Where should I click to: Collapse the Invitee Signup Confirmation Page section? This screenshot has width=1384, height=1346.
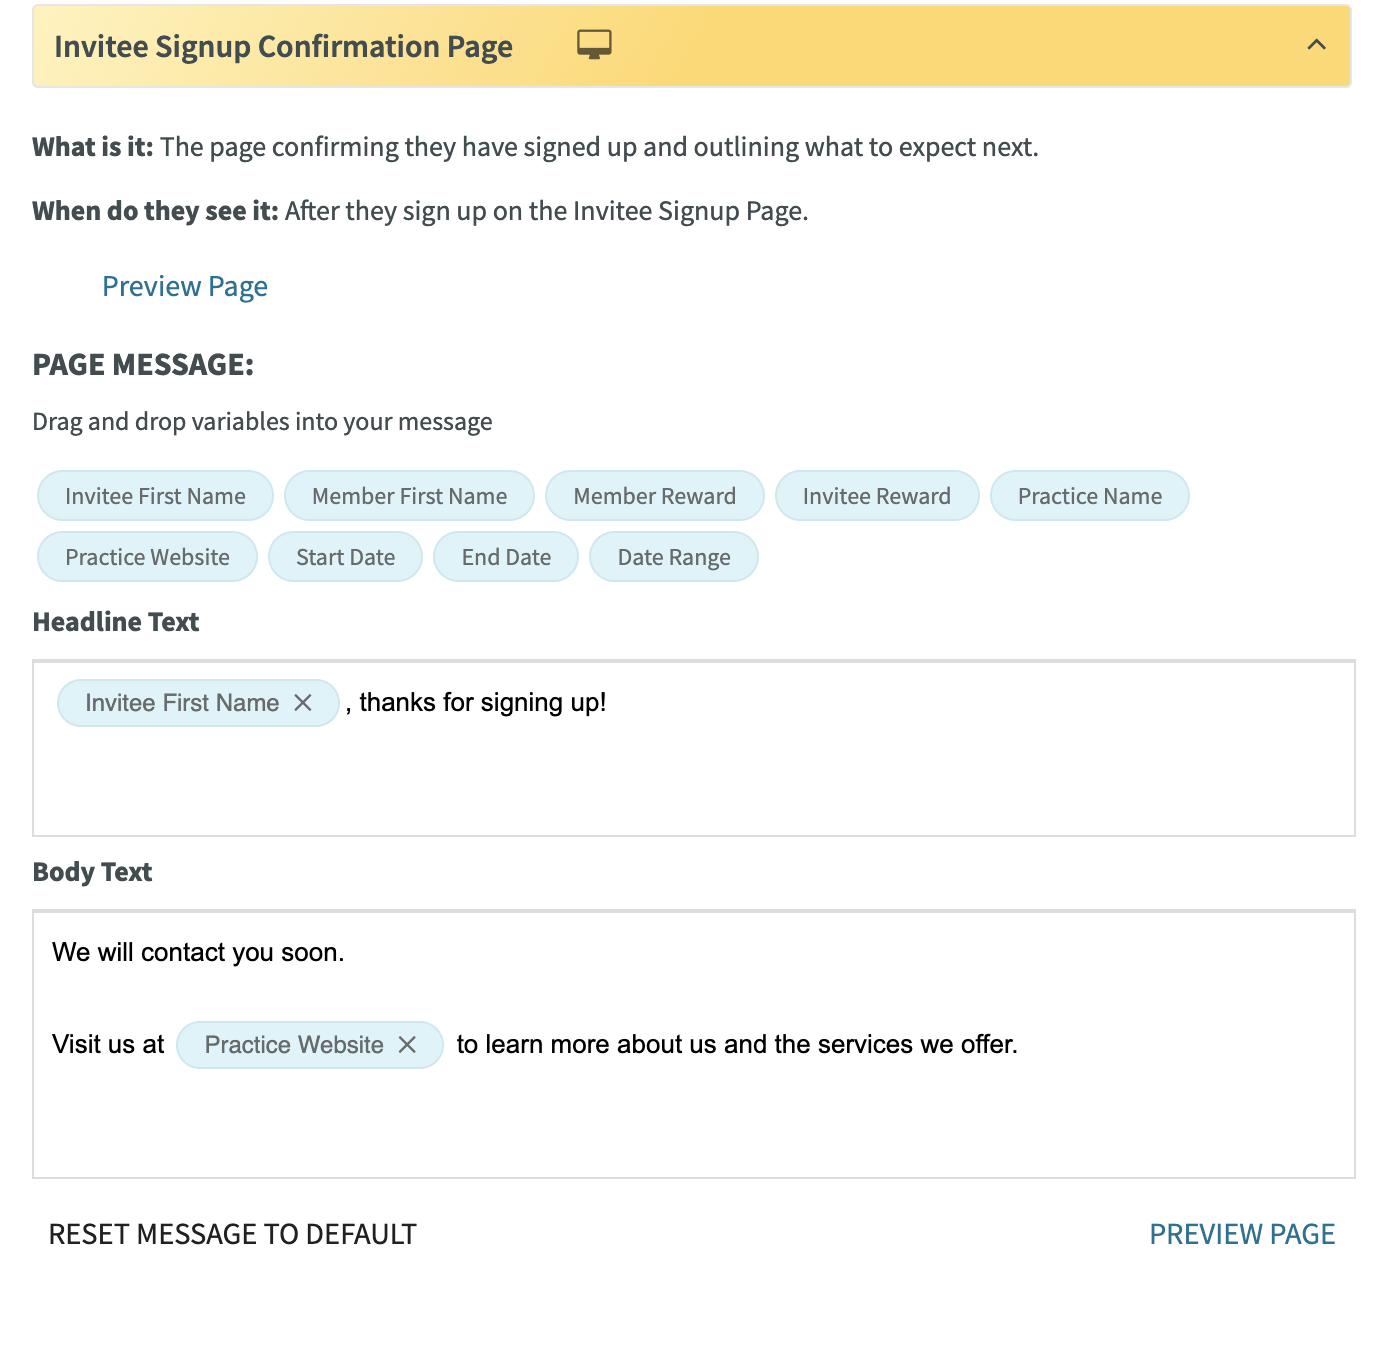click(x=1317, y=45)
